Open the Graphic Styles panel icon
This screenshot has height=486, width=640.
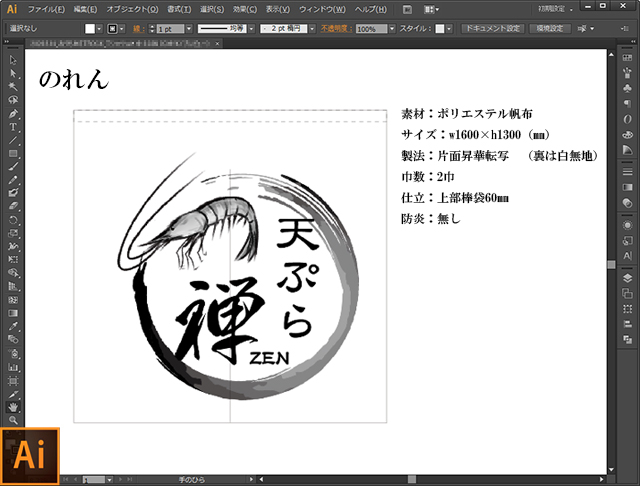tap(627, 241)
